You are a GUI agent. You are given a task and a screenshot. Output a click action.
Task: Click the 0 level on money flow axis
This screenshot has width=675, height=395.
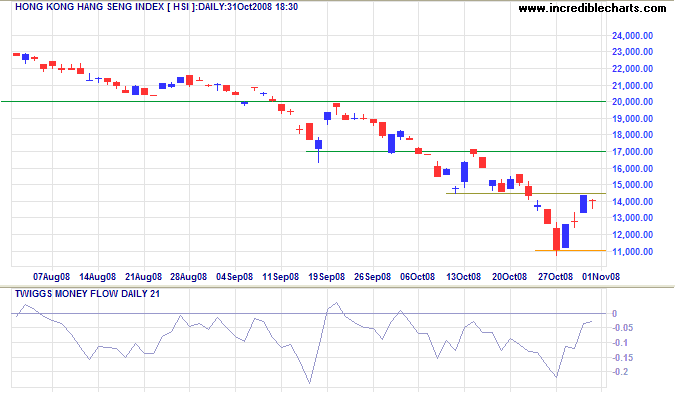(x=614, y=314)
